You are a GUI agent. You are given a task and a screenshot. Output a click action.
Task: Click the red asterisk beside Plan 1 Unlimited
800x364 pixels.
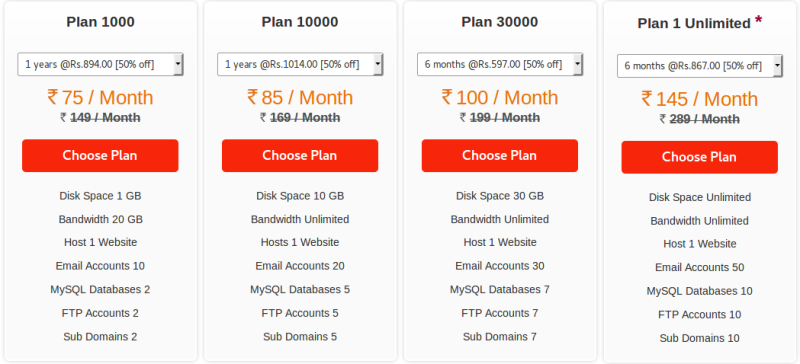(759, 20)
